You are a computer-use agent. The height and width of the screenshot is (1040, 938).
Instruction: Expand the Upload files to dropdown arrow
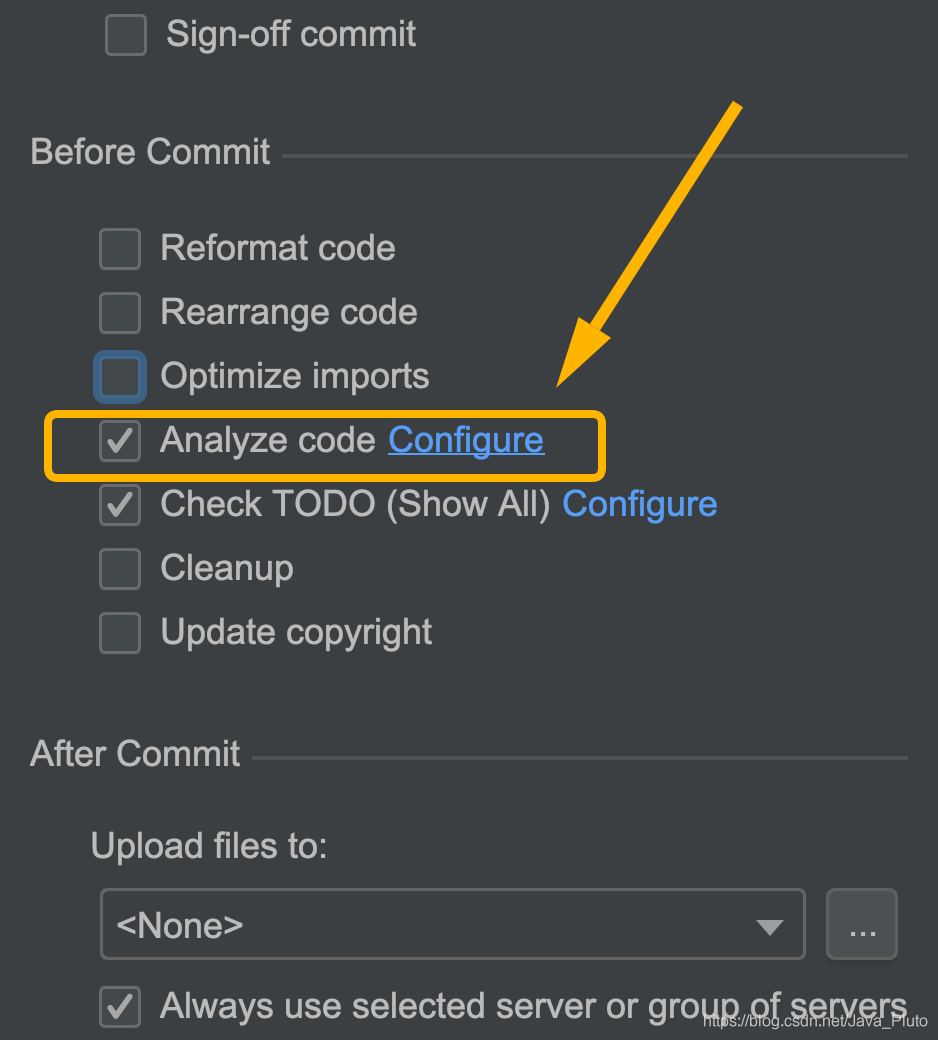[x=769, y=926]
